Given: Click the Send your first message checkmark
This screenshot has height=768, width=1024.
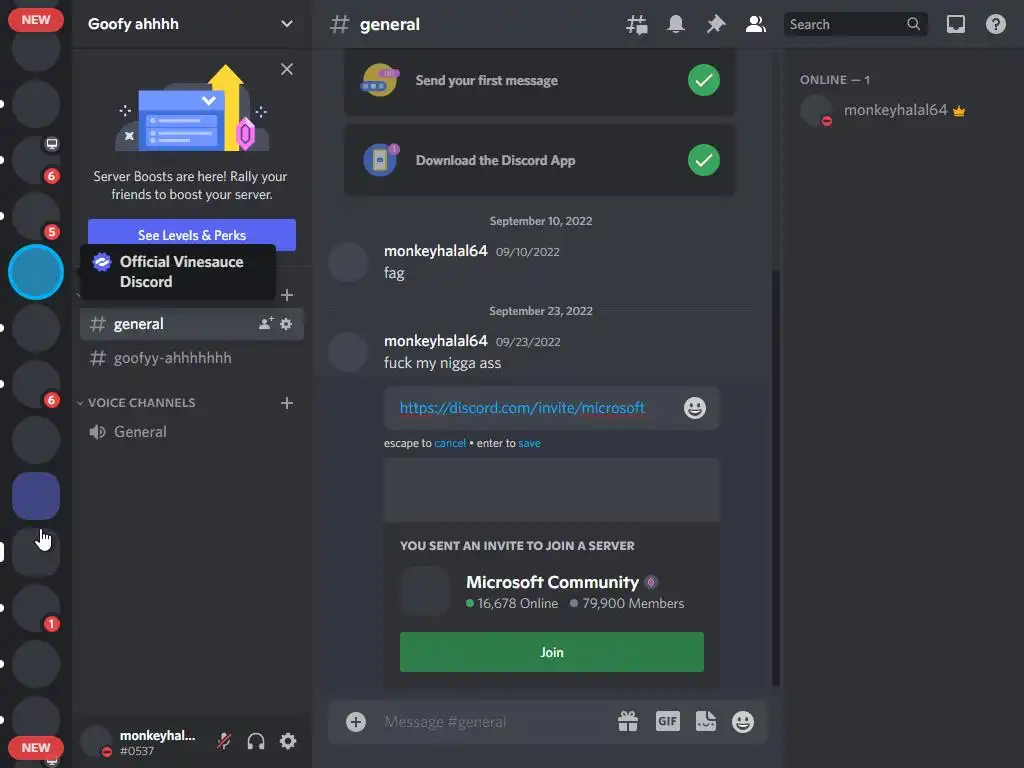Looking at the screenshot, I should pyautogui.click(x=704, y=80).
